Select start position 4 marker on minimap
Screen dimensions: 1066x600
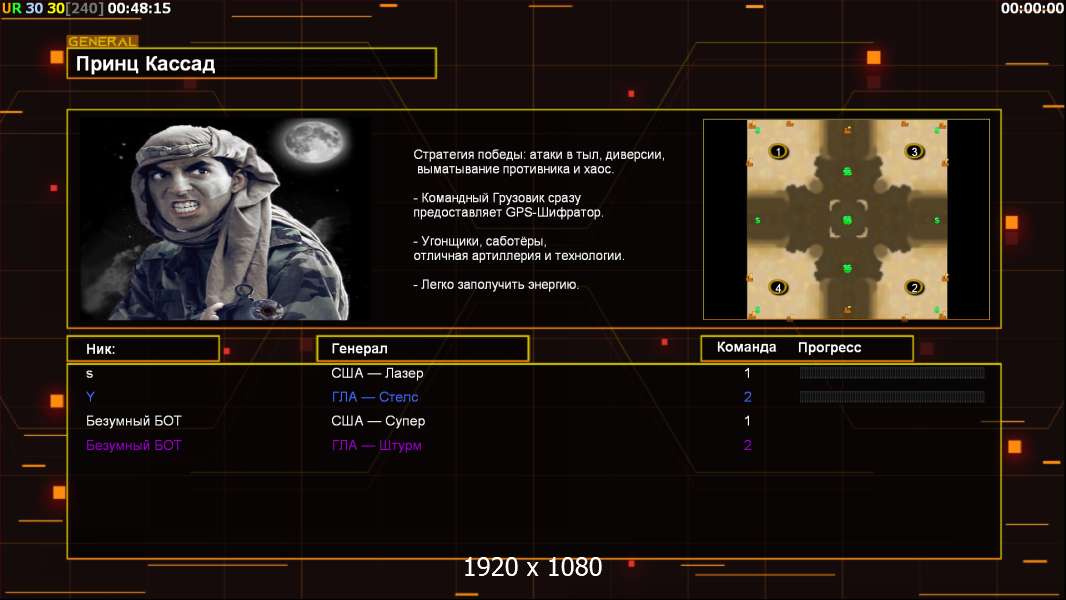click(779, 288)
